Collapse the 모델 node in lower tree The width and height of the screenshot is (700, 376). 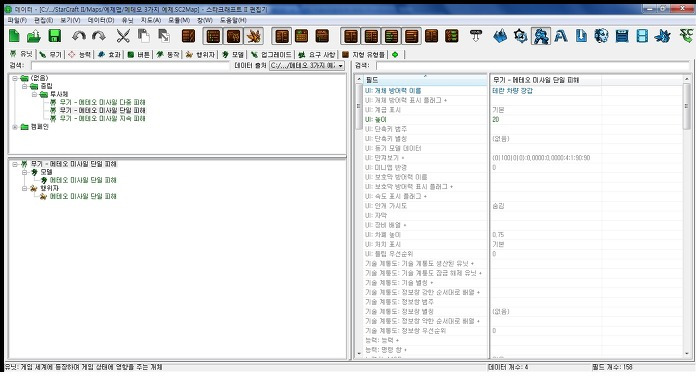click(x=25, y=172)
